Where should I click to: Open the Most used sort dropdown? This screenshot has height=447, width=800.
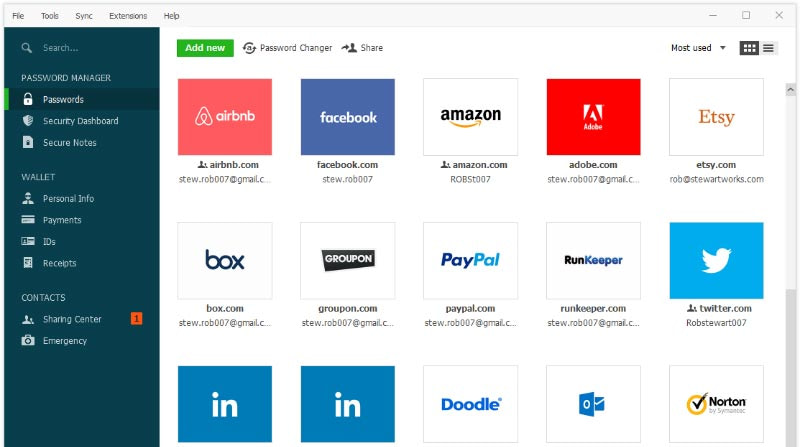click(x=698, y=48)
